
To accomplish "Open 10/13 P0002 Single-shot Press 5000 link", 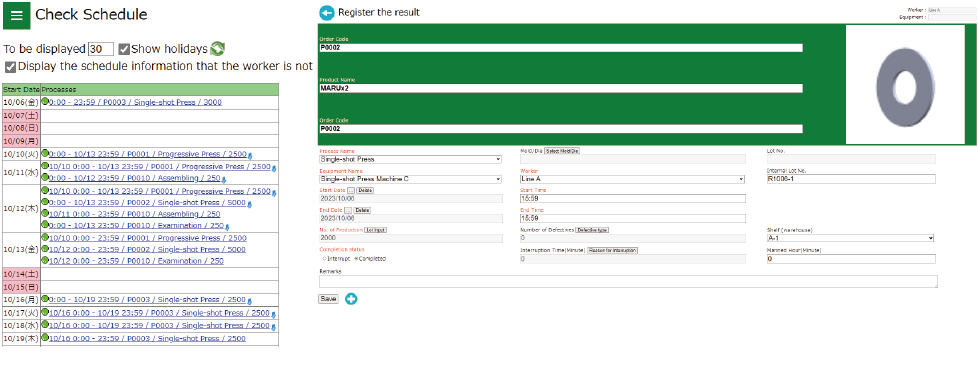I will (148, 250).
